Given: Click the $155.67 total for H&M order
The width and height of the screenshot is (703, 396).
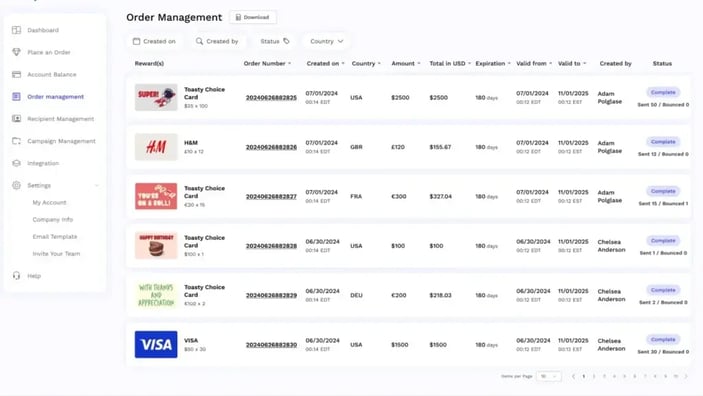Looking at the screenshot, I should [x=440, y=147].
